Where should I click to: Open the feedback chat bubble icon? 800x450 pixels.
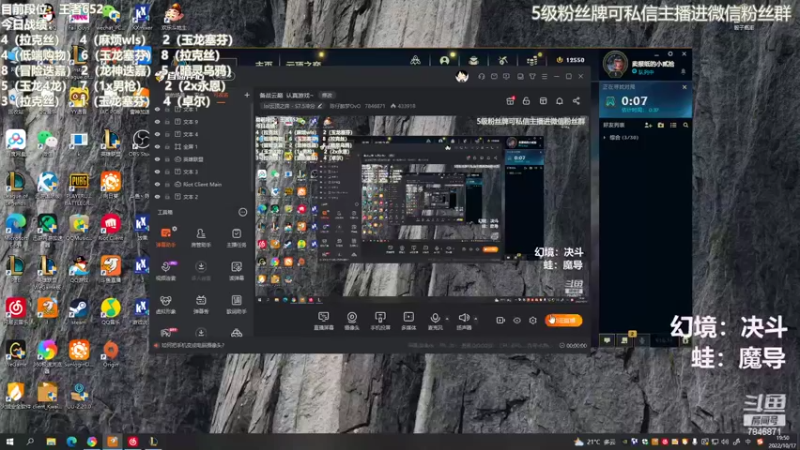[x=506, y=76]
